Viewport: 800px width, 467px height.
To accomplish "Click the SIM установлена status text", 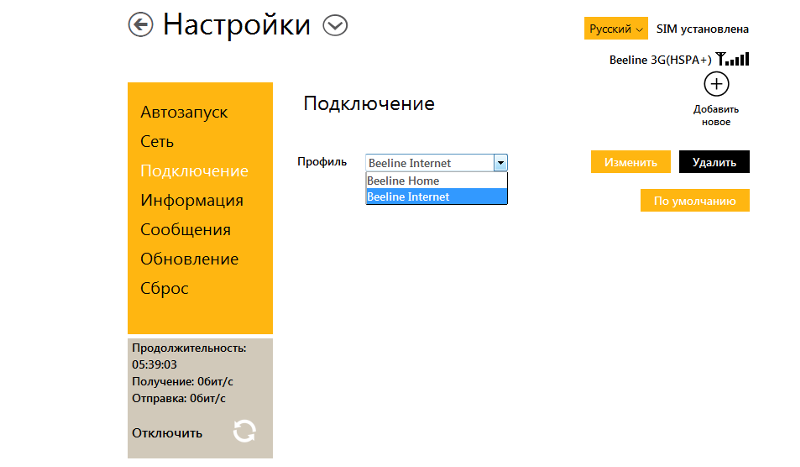I will tap(703, 29).
